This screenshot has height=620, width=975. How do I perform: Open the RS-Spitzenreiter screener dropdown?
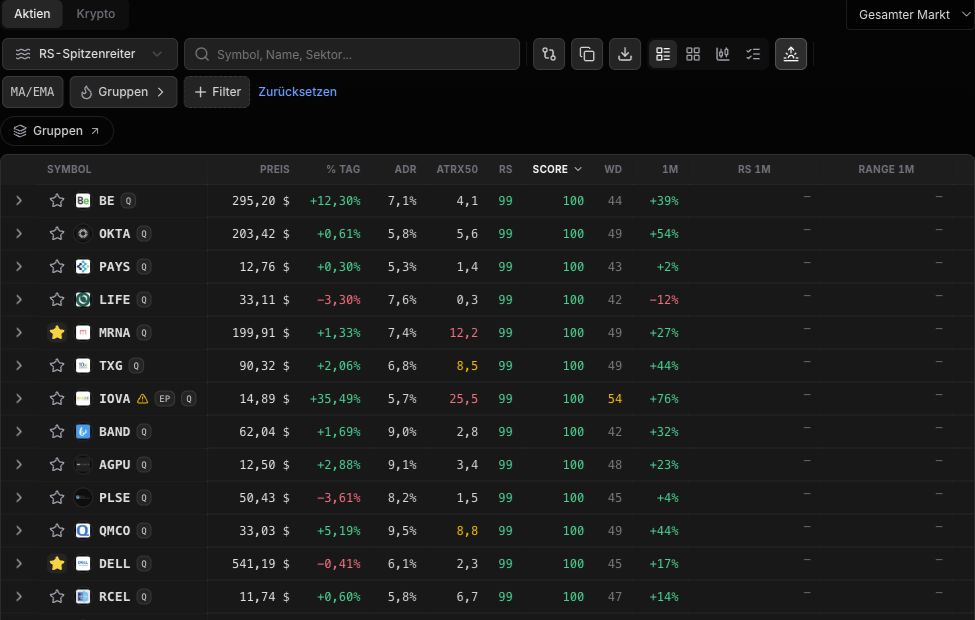coord(90,54)
